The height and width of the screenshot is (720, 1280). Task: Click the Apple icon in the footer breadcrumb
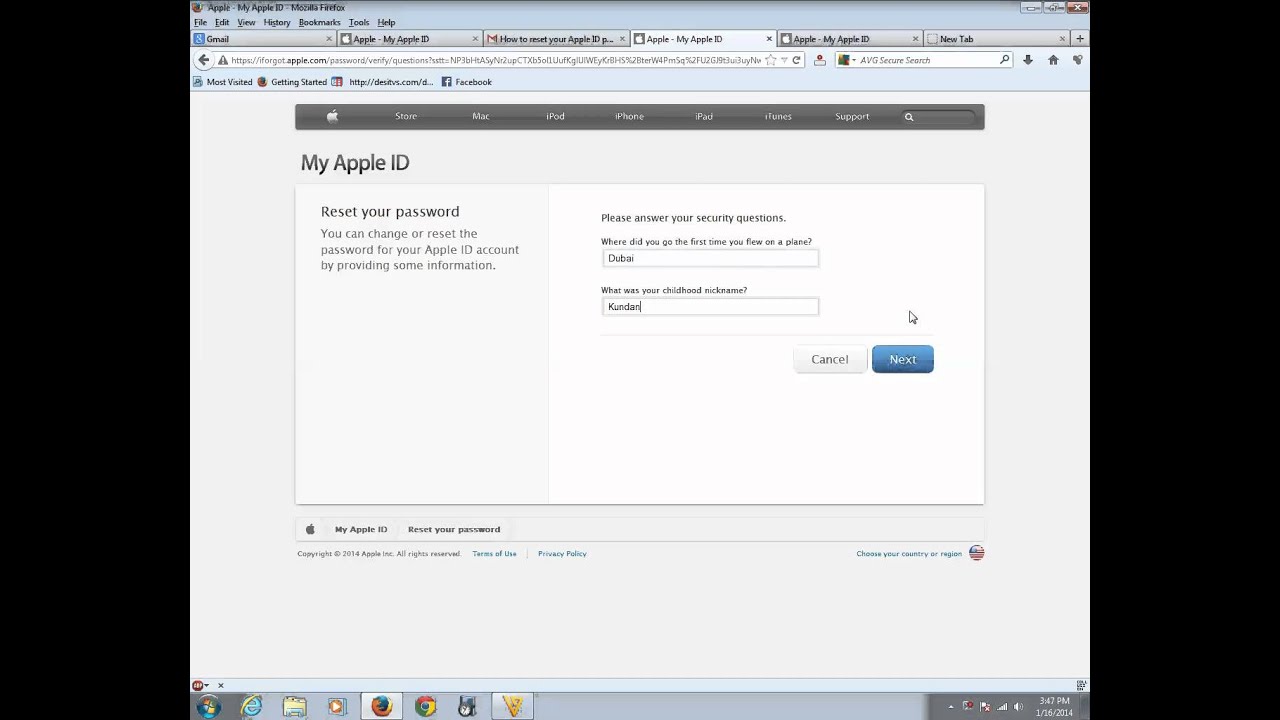pos(310,529)
